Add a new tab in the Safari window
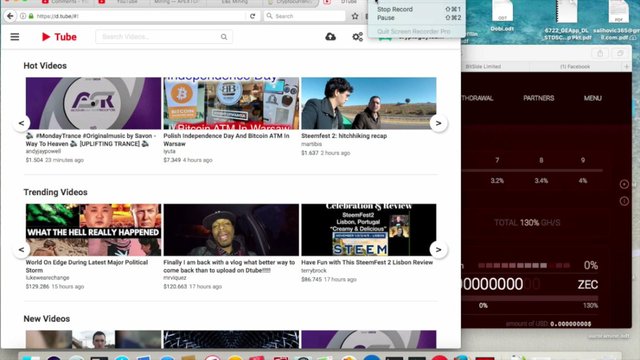The image size is (640, 360). (x=627, y=66)
